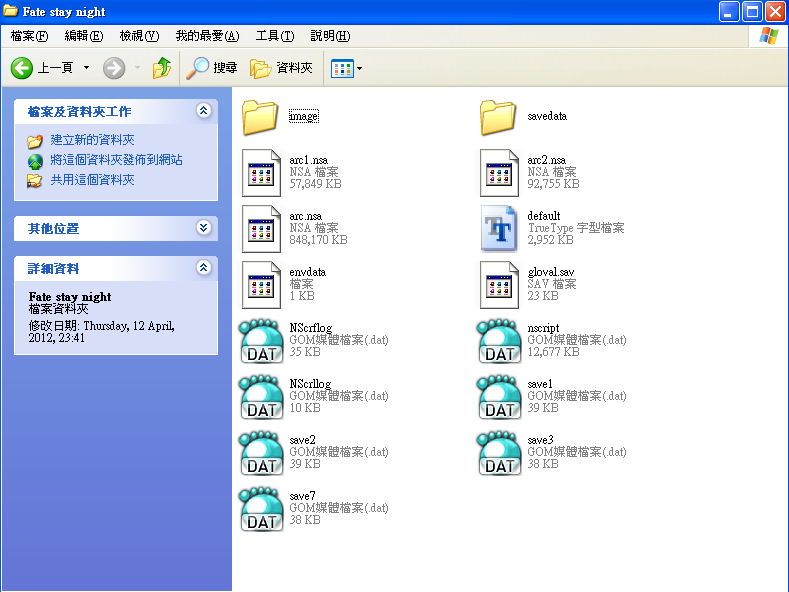The height and width of the screenshot is (592, 789).
Task: Select the NScrllog DAT file icon
Action: click(x=261, y=397)
